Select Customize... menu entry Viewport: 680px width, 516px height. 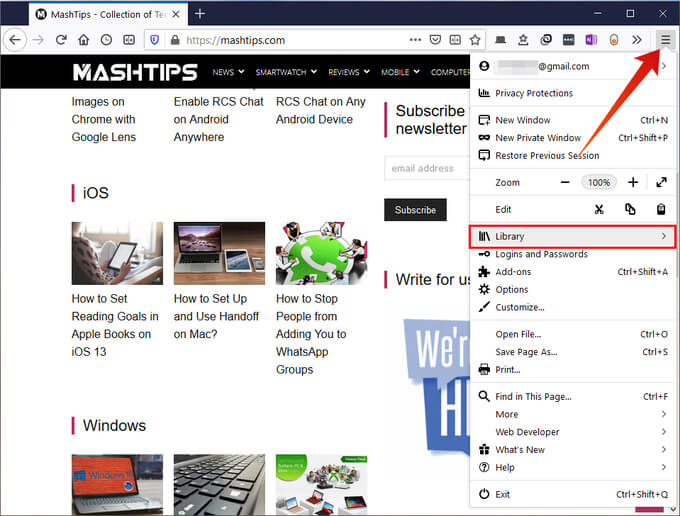[572, 307]
